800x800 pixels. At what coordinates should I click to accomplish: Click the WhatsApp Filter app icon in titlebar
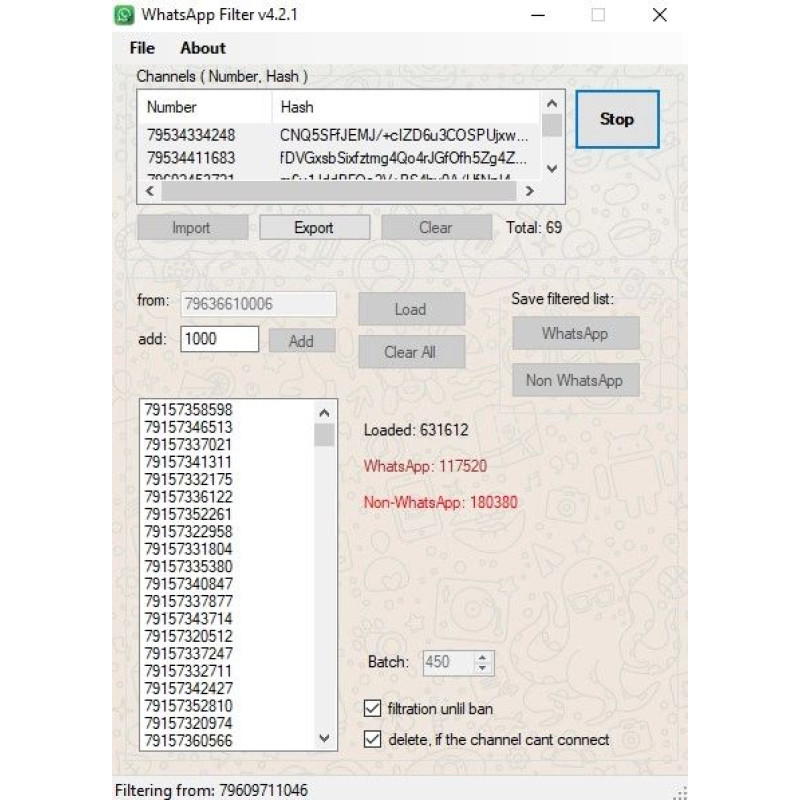pos(123,15)
